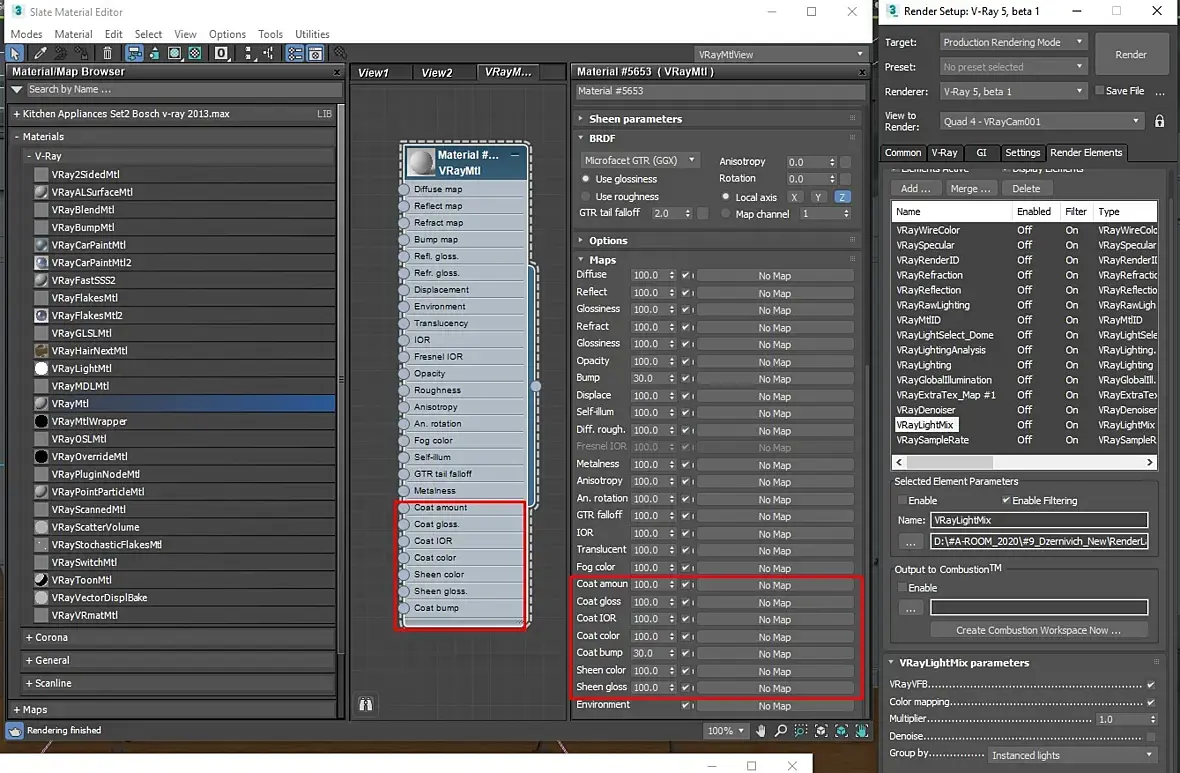
Task: Activate the Zoom Region tool
Action: tap(801, 731)
